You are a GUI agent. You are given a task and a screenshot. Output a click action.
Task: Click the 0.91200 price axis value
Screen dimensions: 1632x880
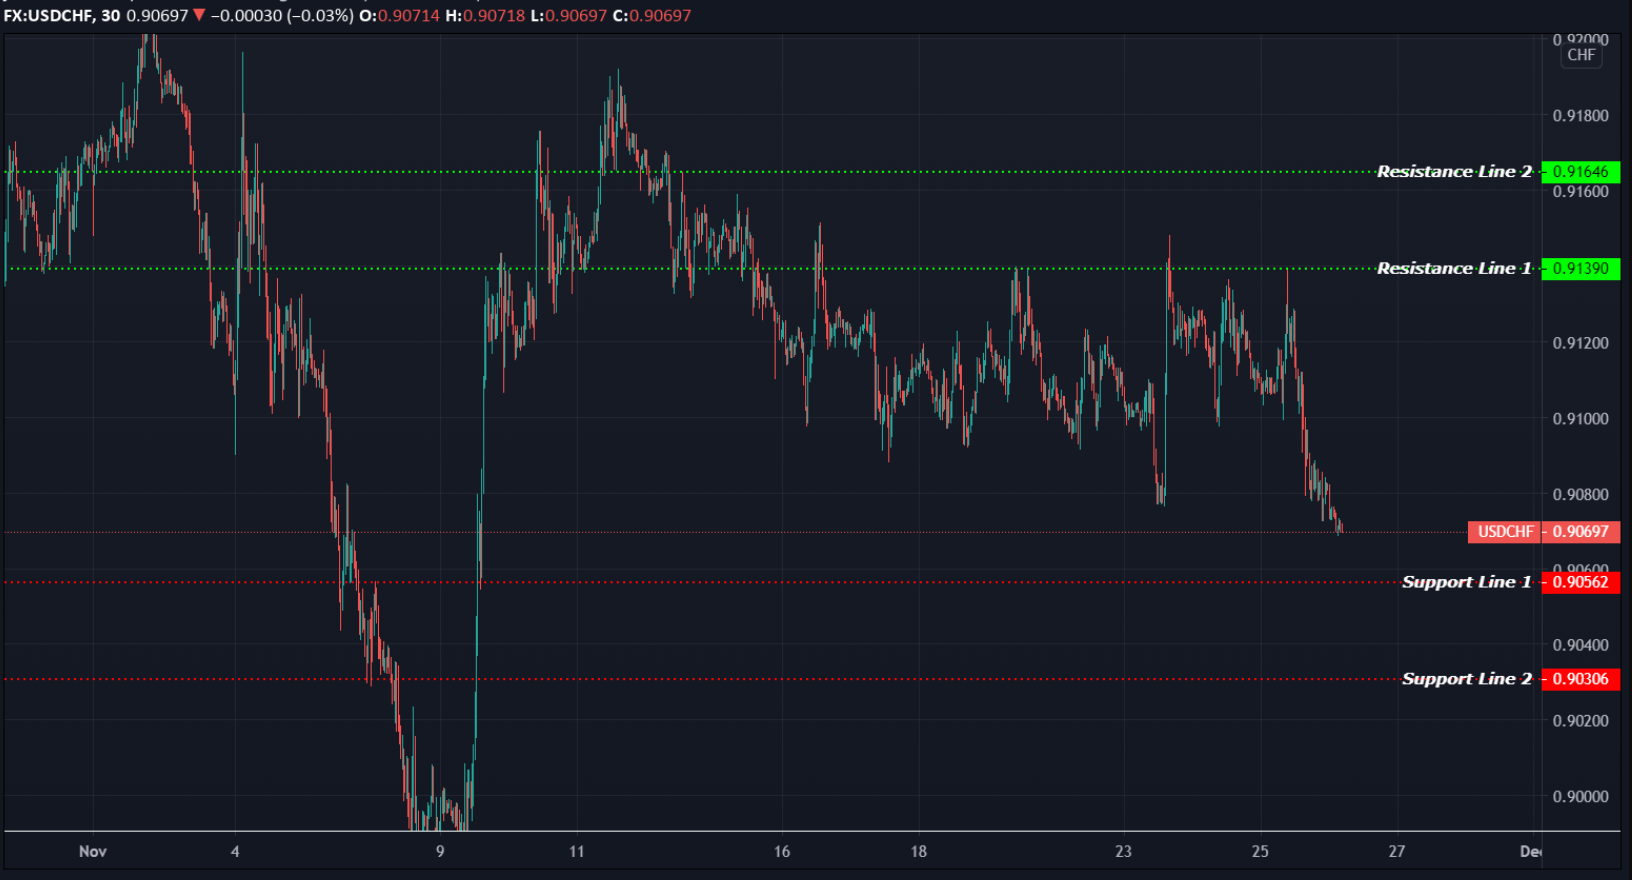tap(1580, 343)
